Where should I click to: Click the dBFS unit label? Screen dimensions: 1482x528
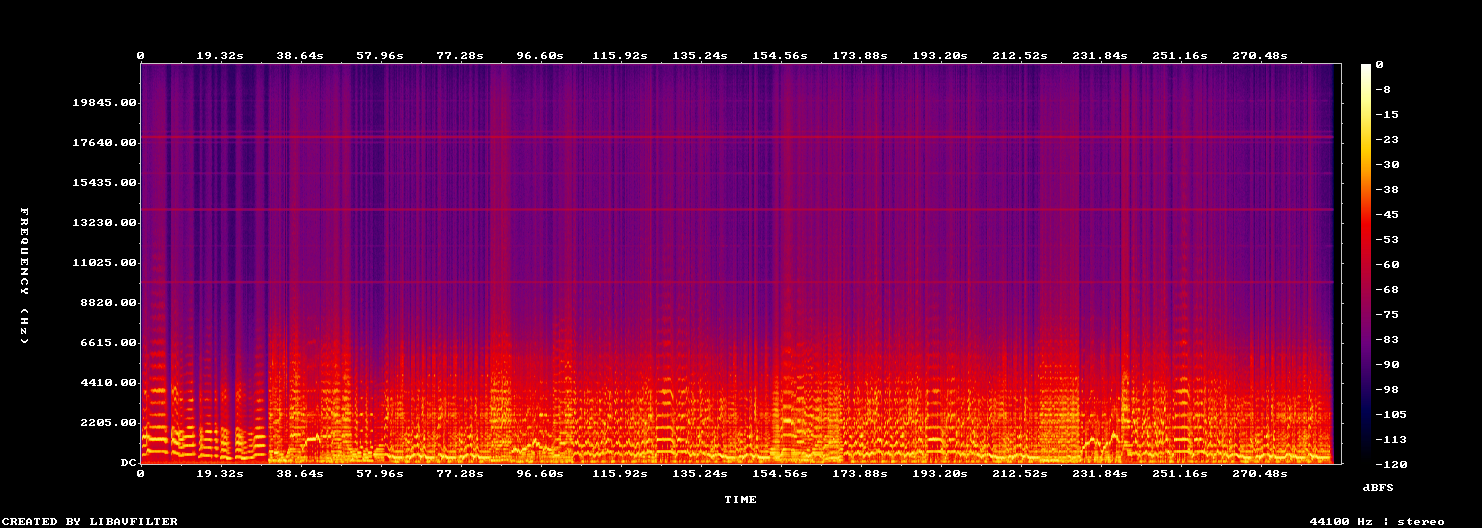tap(1378, 487)
